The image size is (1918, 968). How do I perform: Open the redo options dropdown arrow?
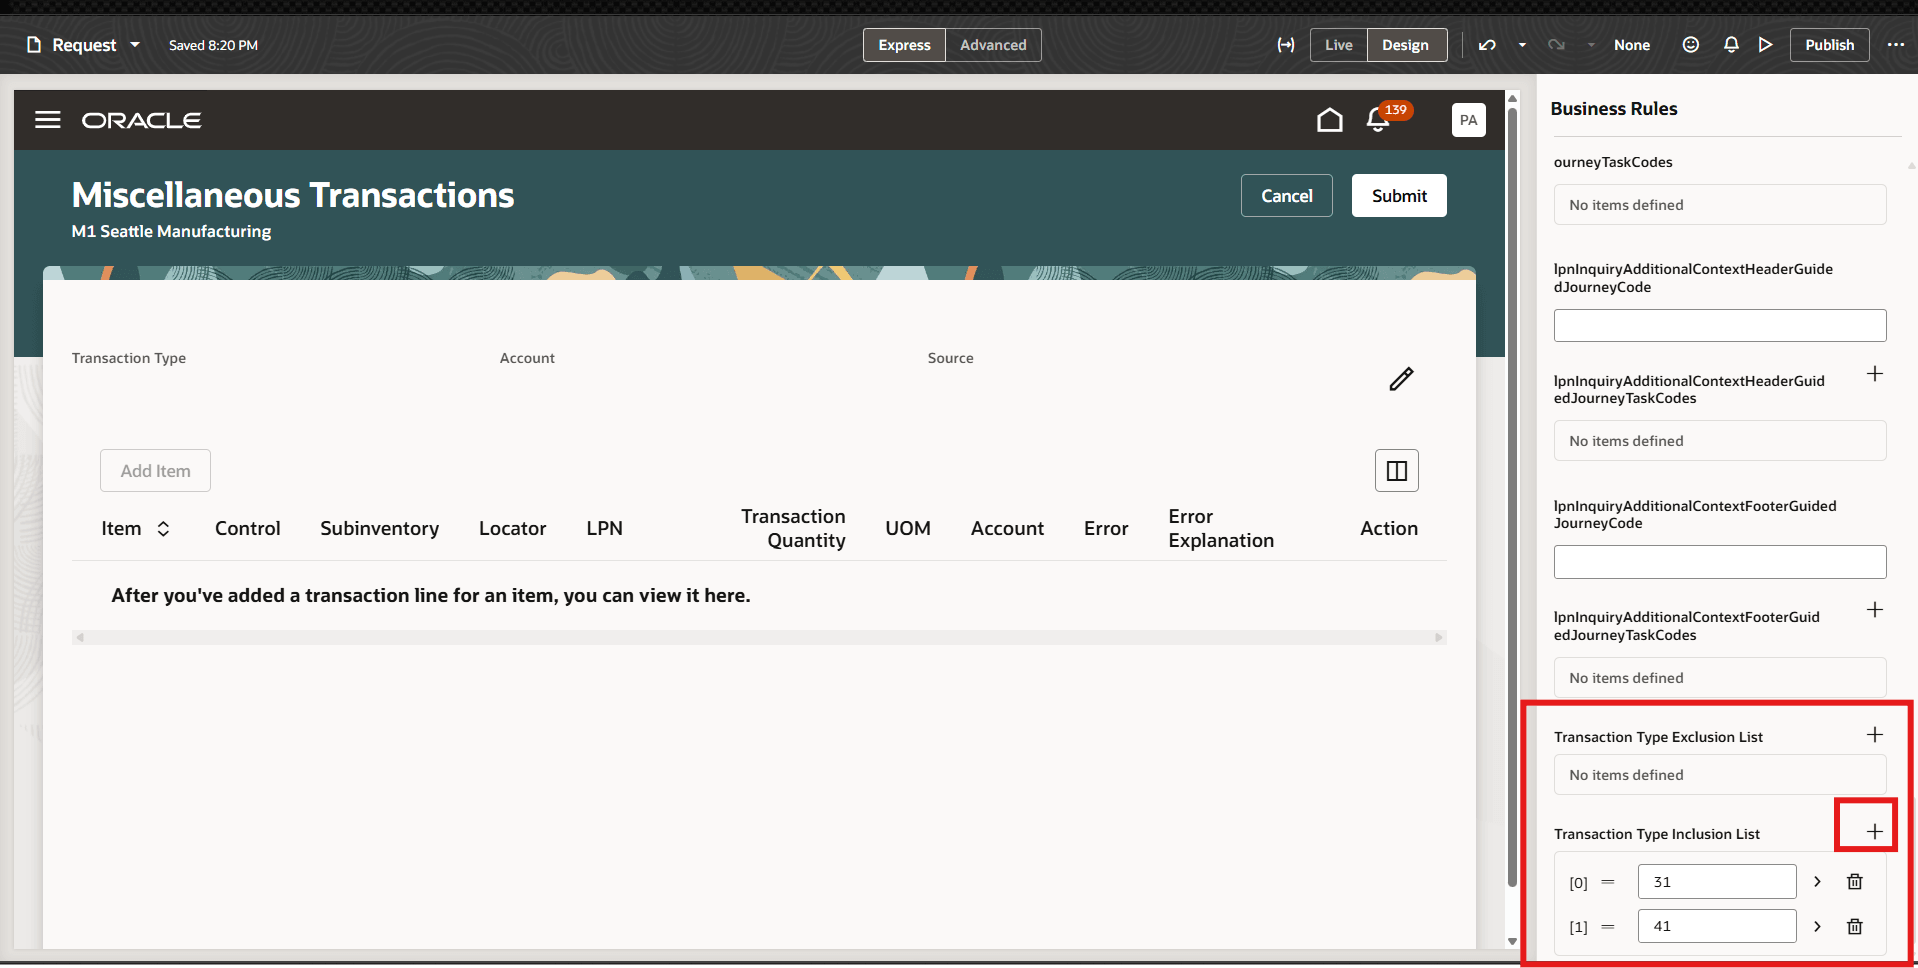(x=1591, y=45)
